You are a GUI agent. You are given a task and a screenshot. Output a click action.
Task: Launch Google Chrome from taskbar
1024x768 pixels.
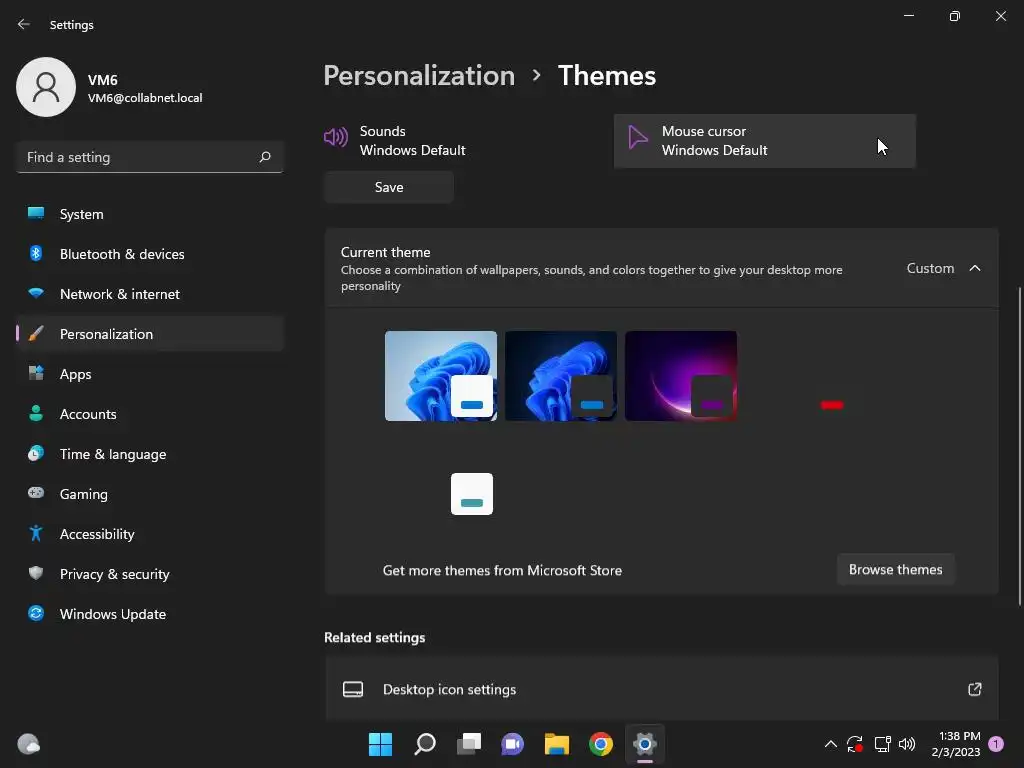[601, 744]
